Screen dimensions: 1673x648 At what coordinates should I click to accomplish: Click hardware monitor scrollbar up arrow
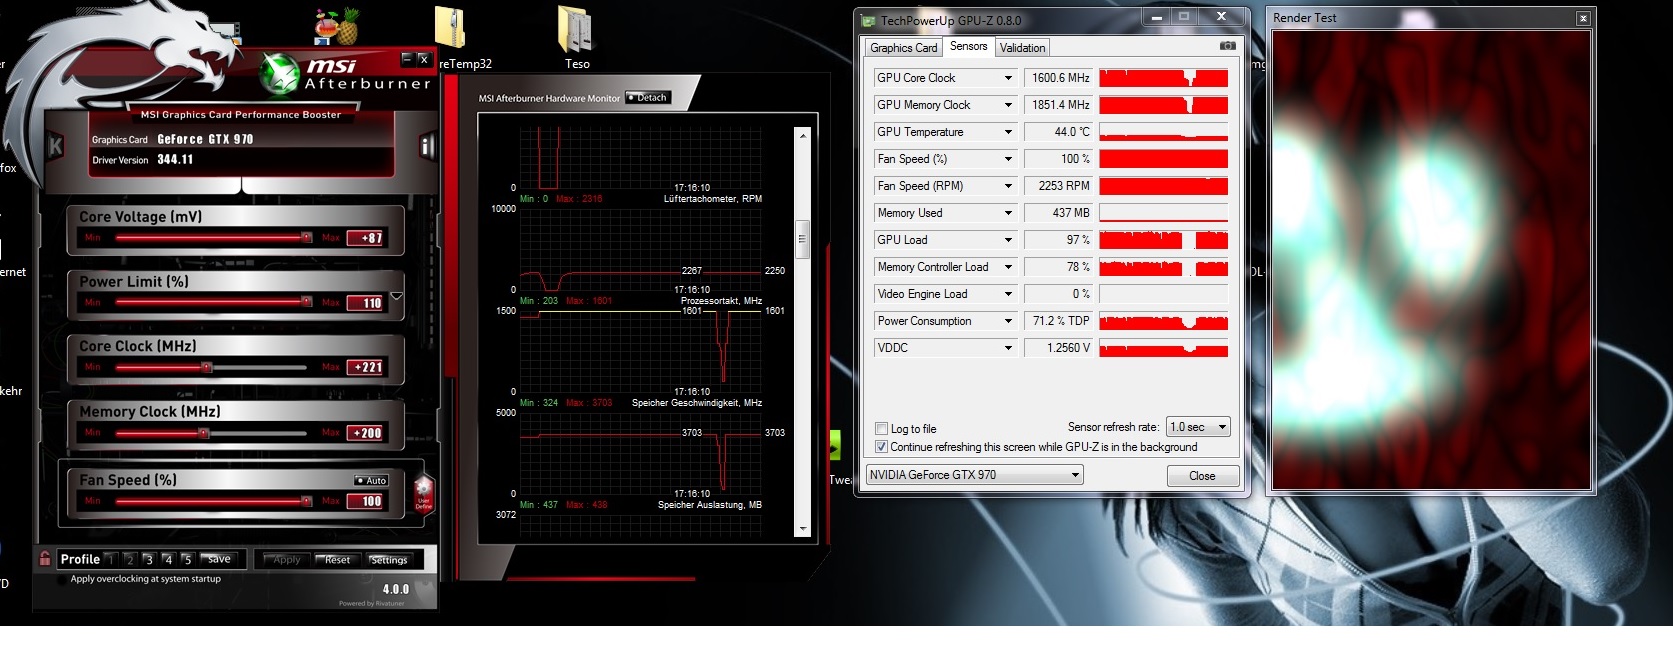pyautogui.click(x=801, y=134)
